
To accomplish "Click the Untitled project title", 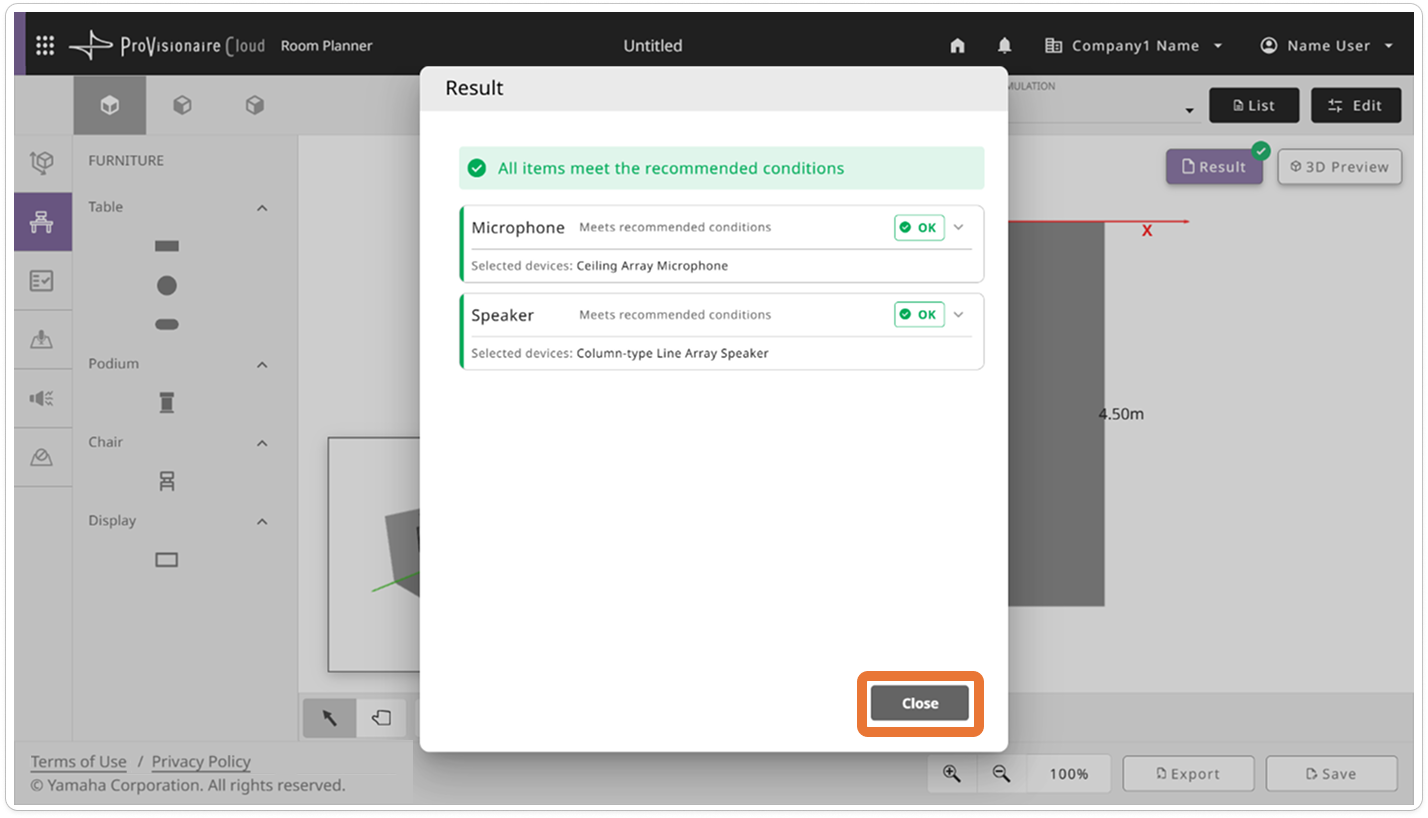I will (x=653, y=46).
